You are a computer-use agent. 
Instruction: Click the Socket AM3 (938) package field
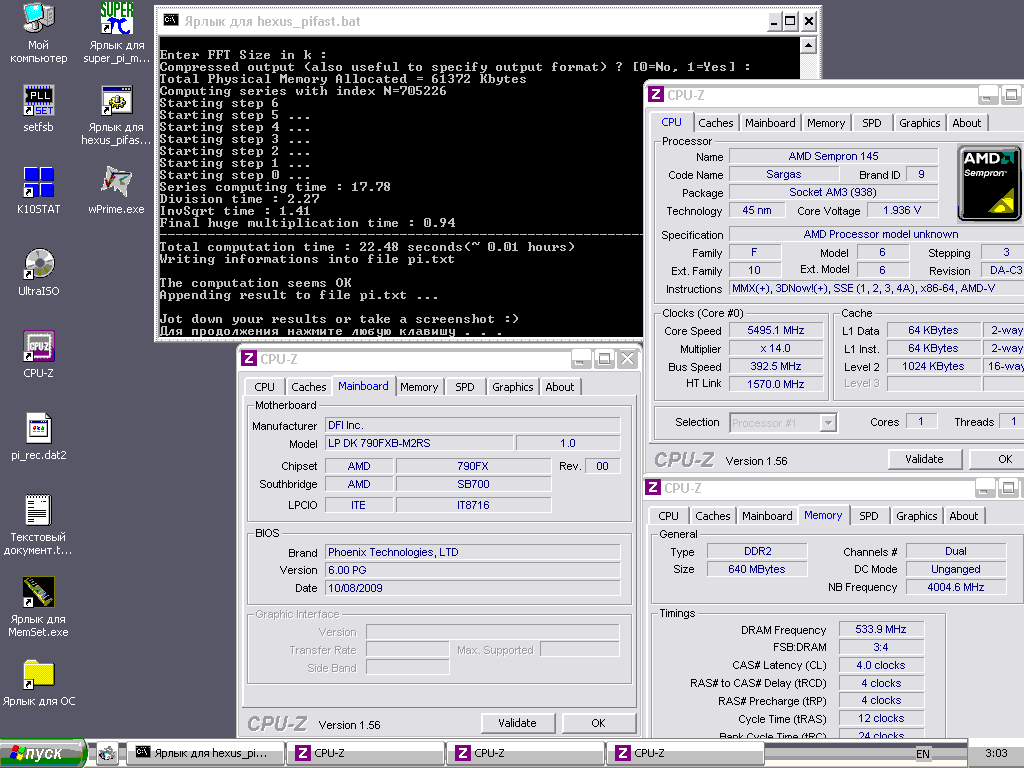pyautogui.click(x=833, y=192)
